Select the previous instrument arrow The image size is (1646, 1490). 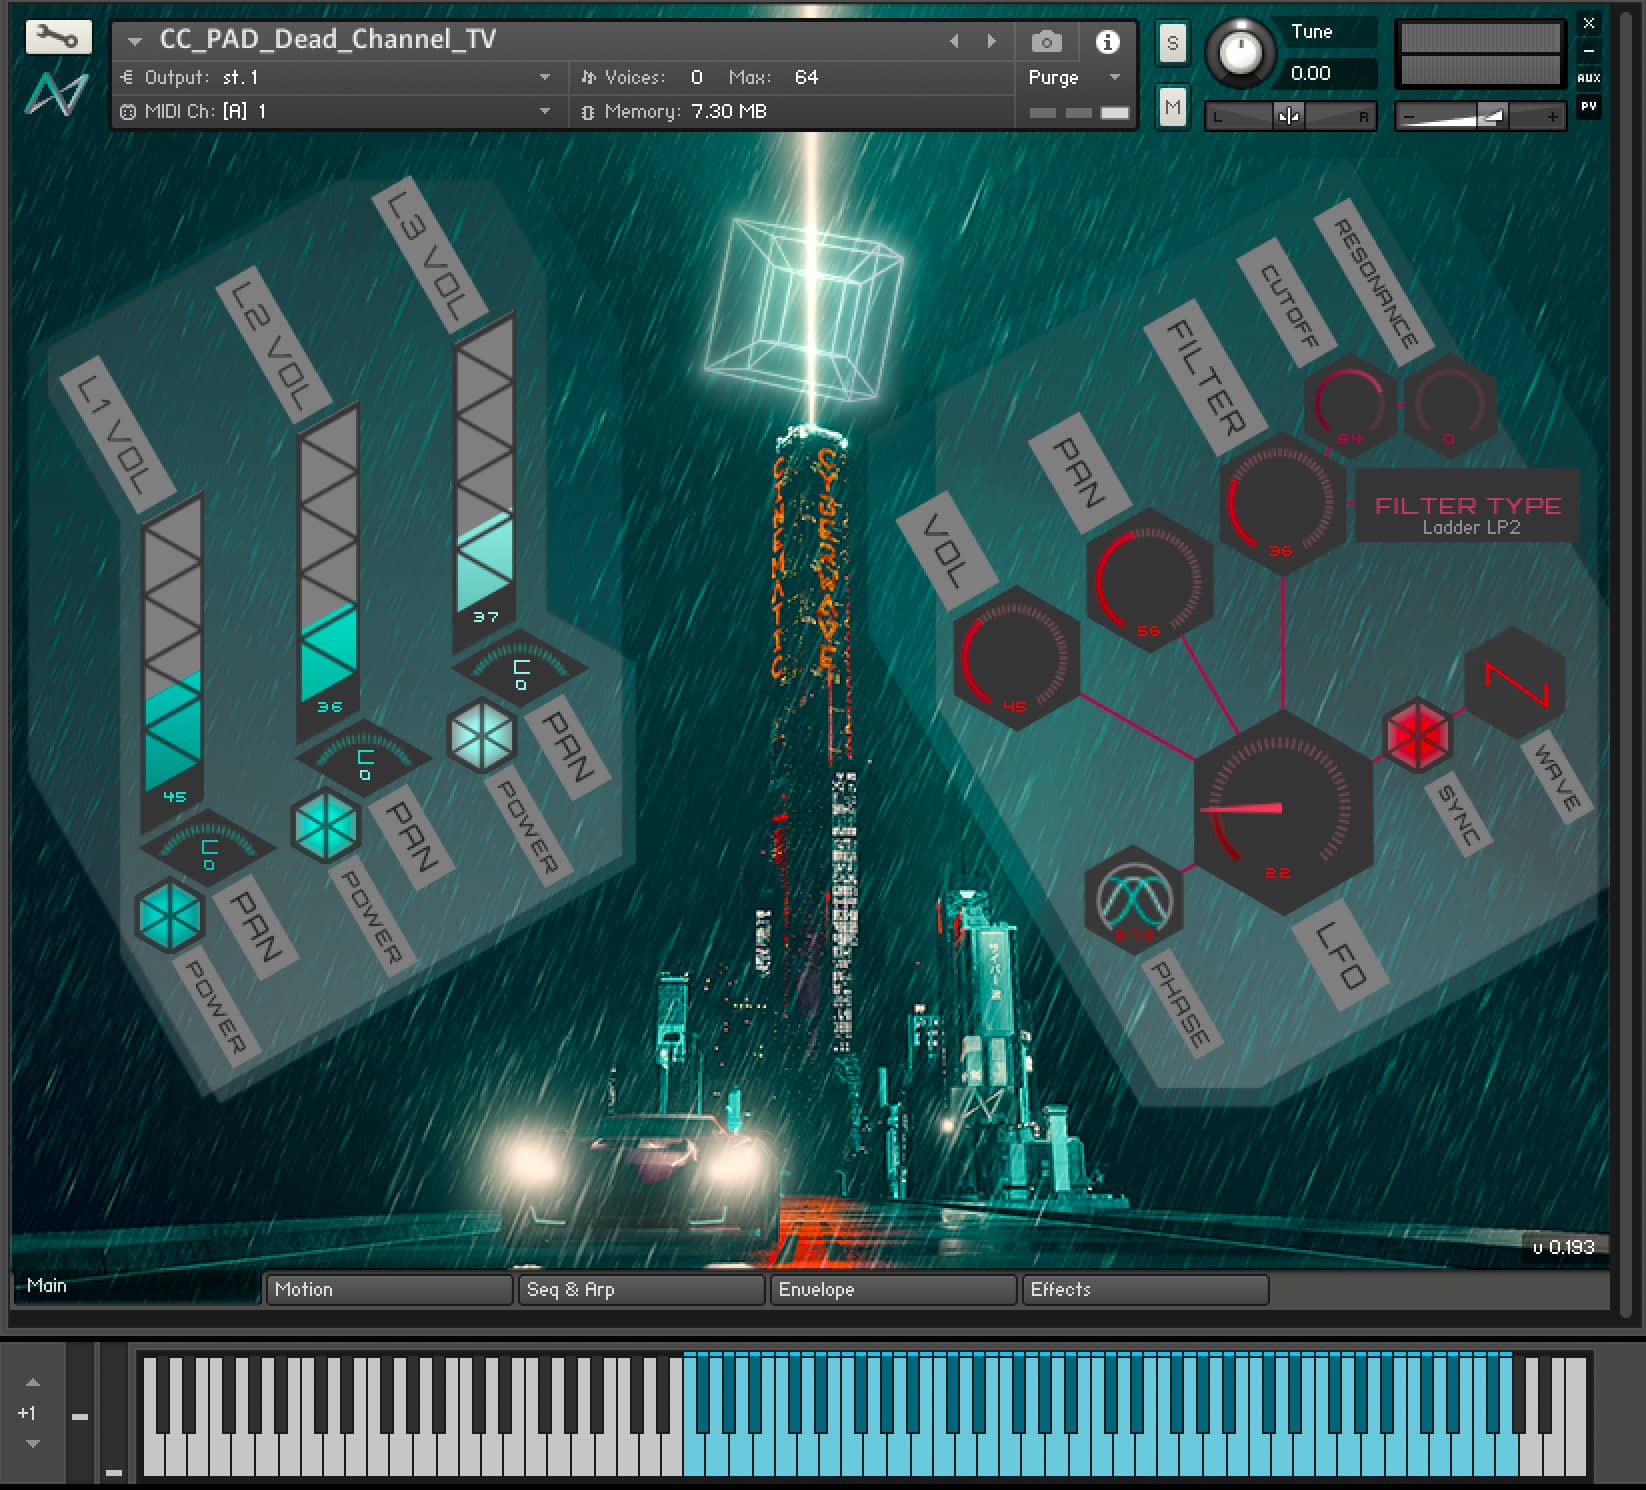(x=954, y=41)
